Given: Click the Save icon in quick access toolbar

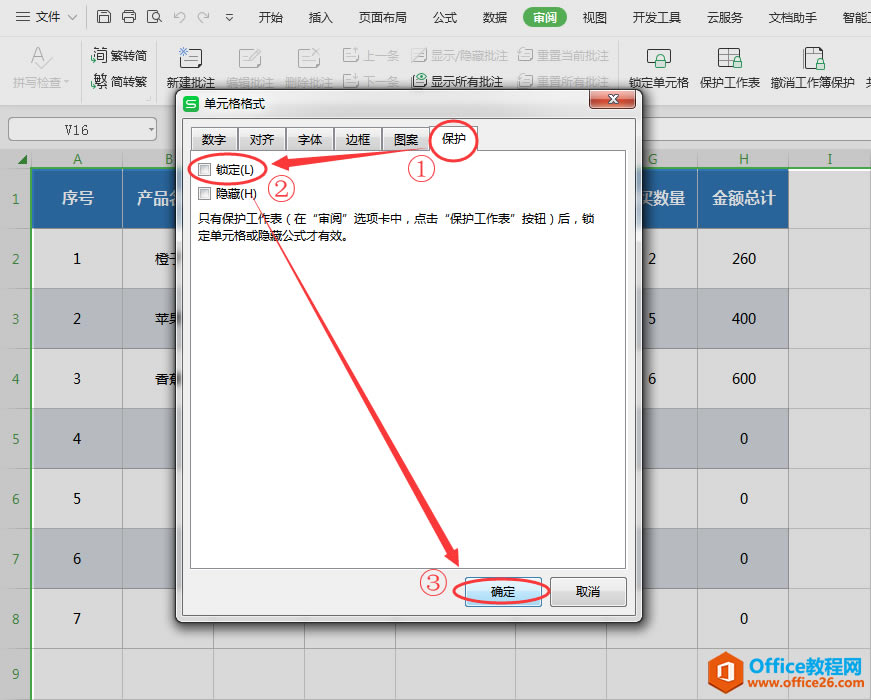Looking at the screenshot, I should click(x=103, y=16).
